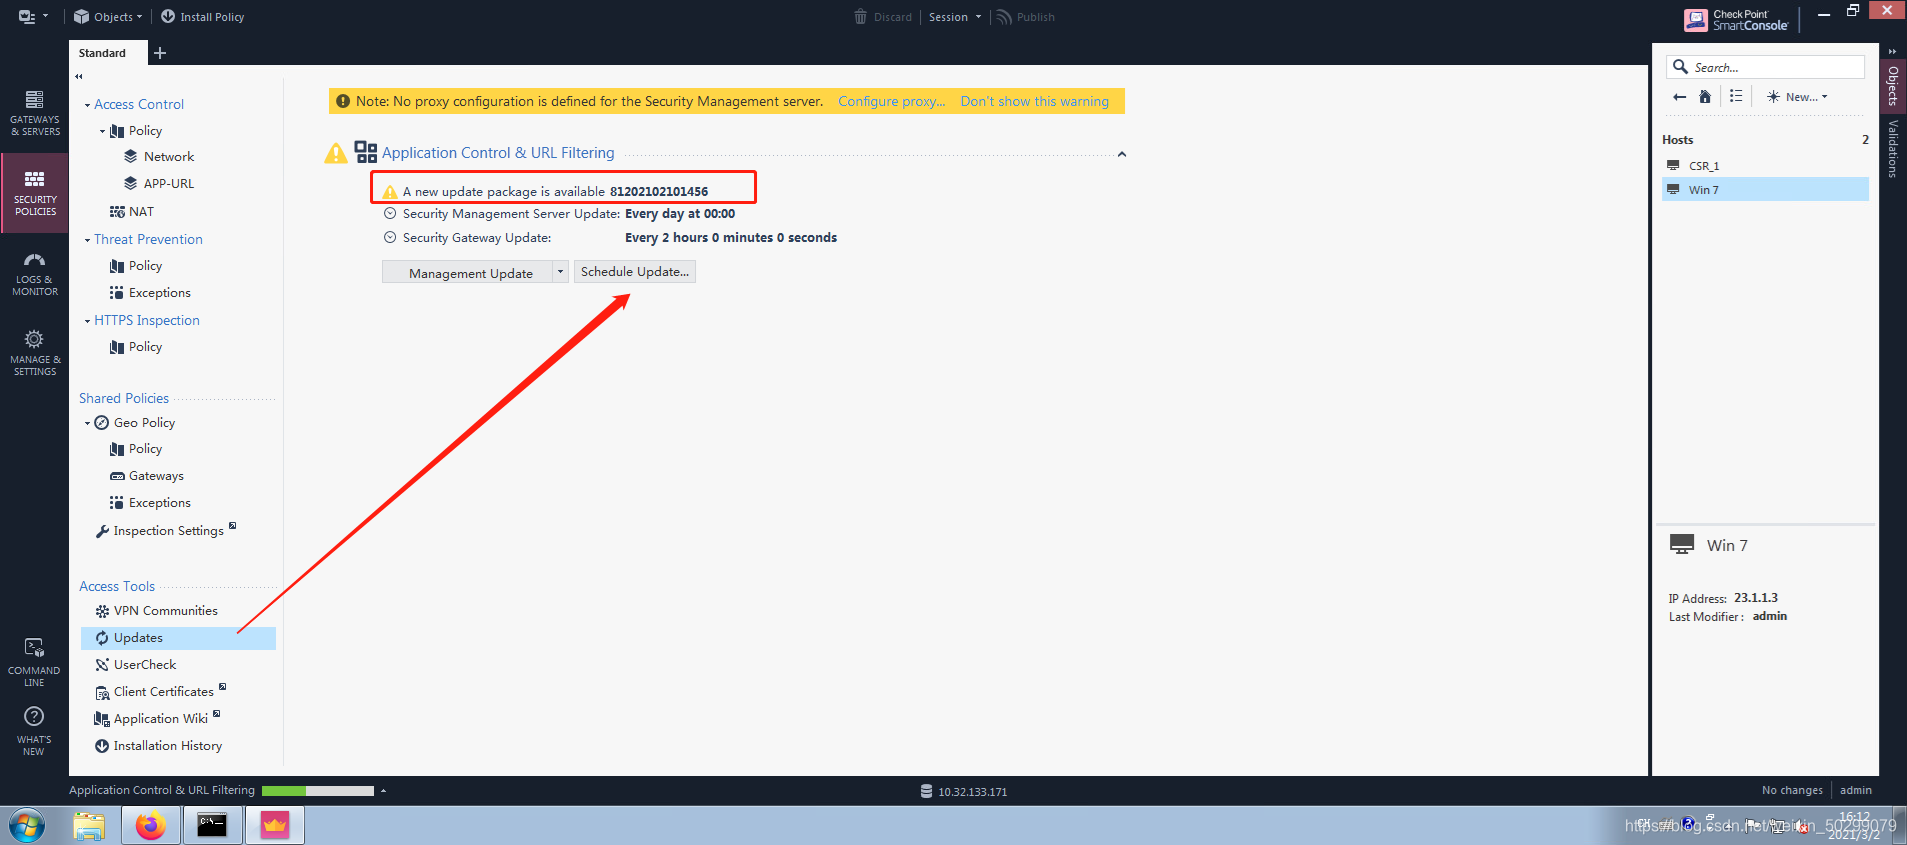
Task: Click Don't show this warning link
Action: [1034, 101]
